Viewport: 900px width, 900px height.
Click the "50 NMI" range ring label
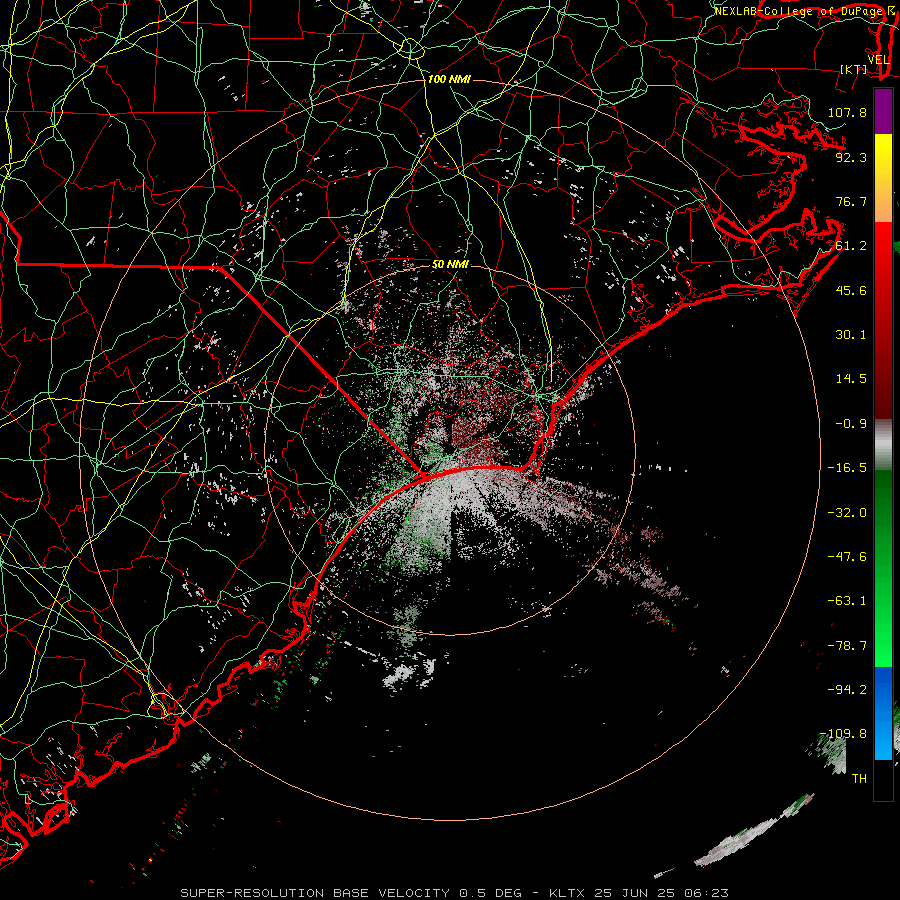450,264
